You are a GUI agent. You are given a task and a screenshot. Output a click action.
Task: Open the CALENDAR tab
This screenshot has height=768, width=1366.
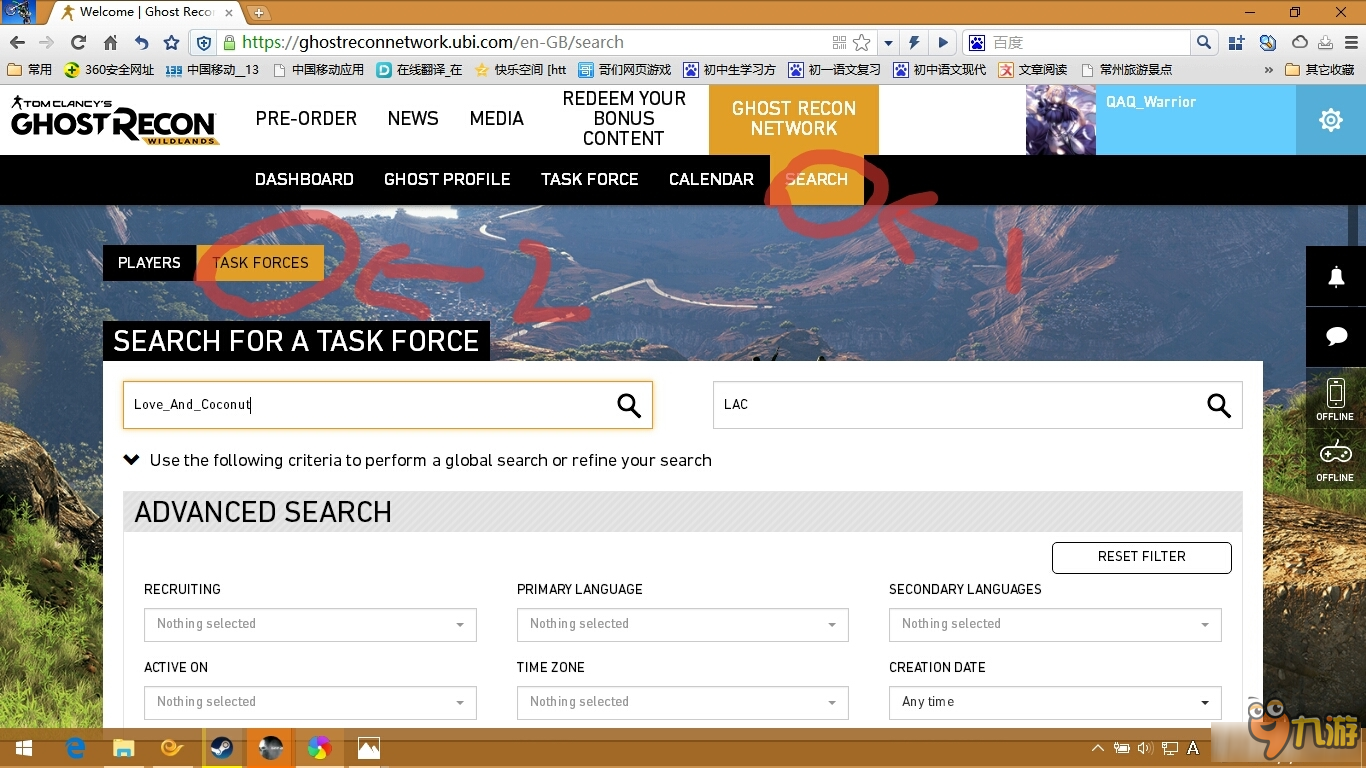[x=711, y=180]
